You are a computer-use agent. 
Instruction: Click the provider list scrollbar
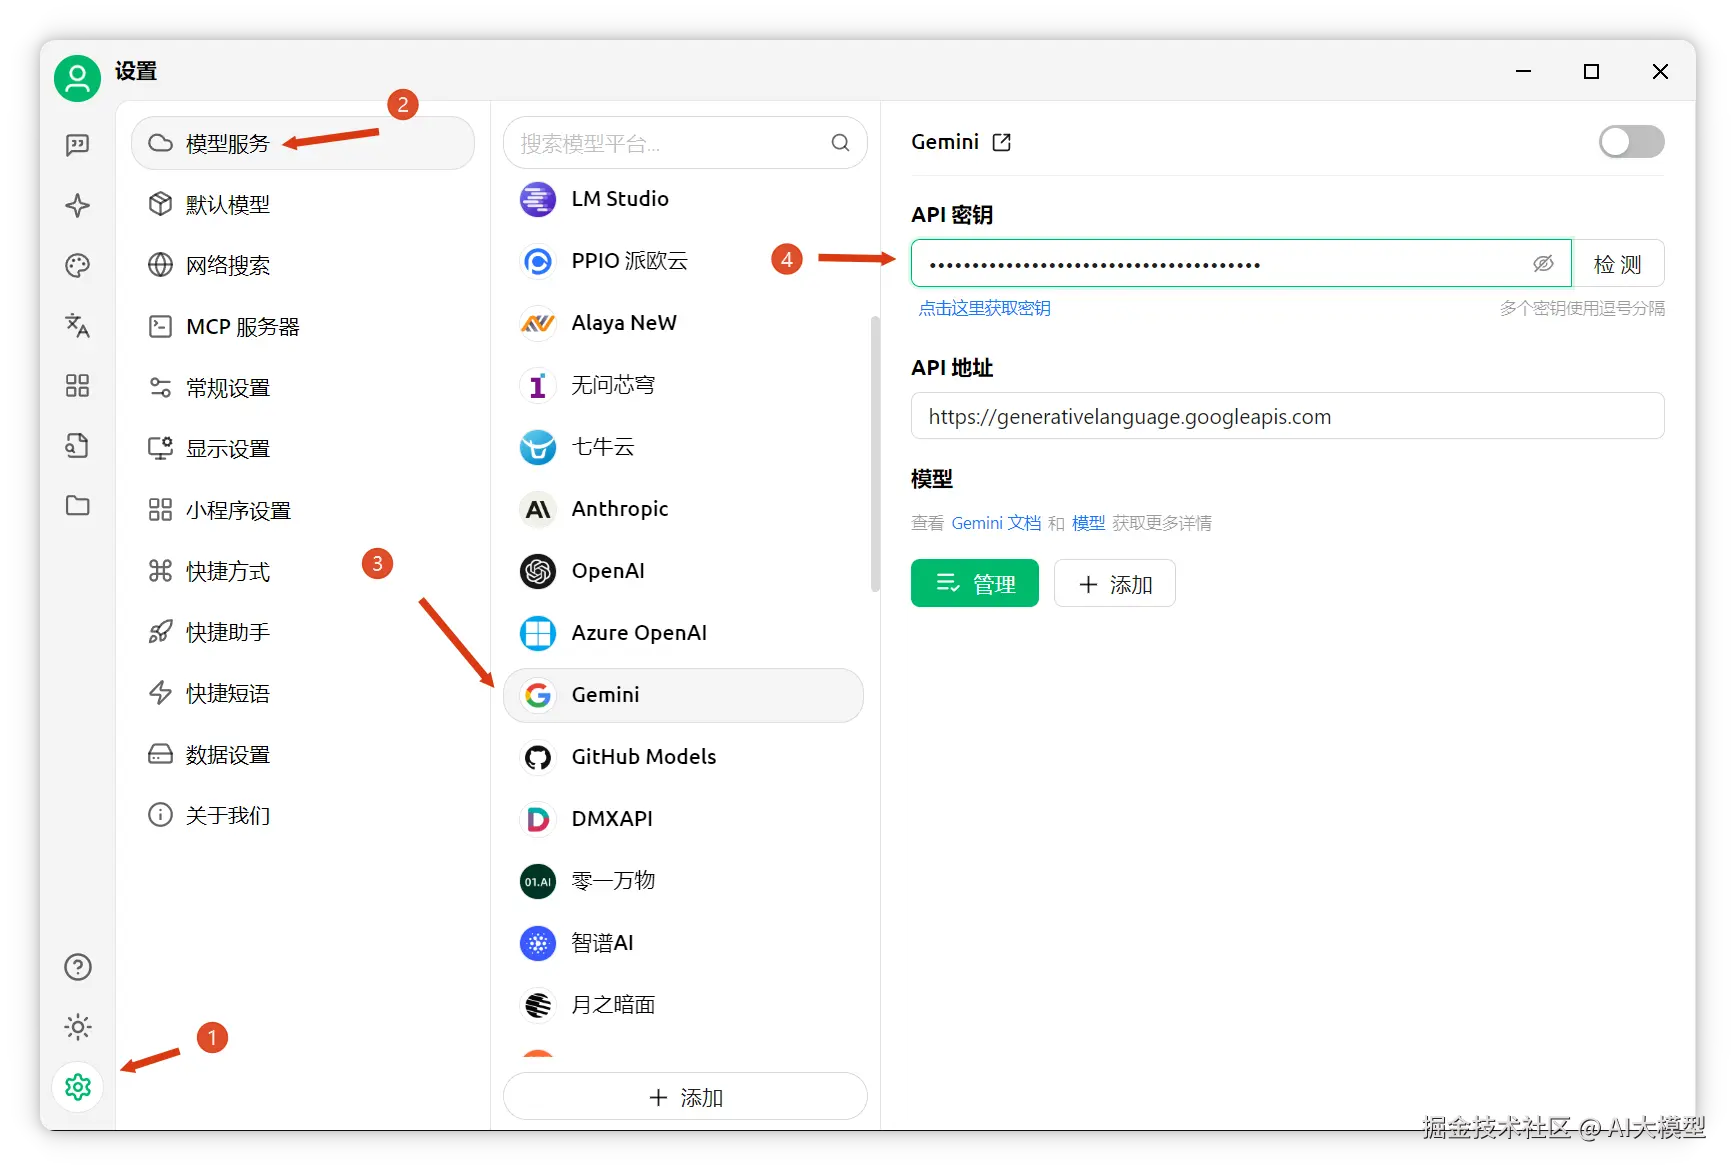click(875, 453)
